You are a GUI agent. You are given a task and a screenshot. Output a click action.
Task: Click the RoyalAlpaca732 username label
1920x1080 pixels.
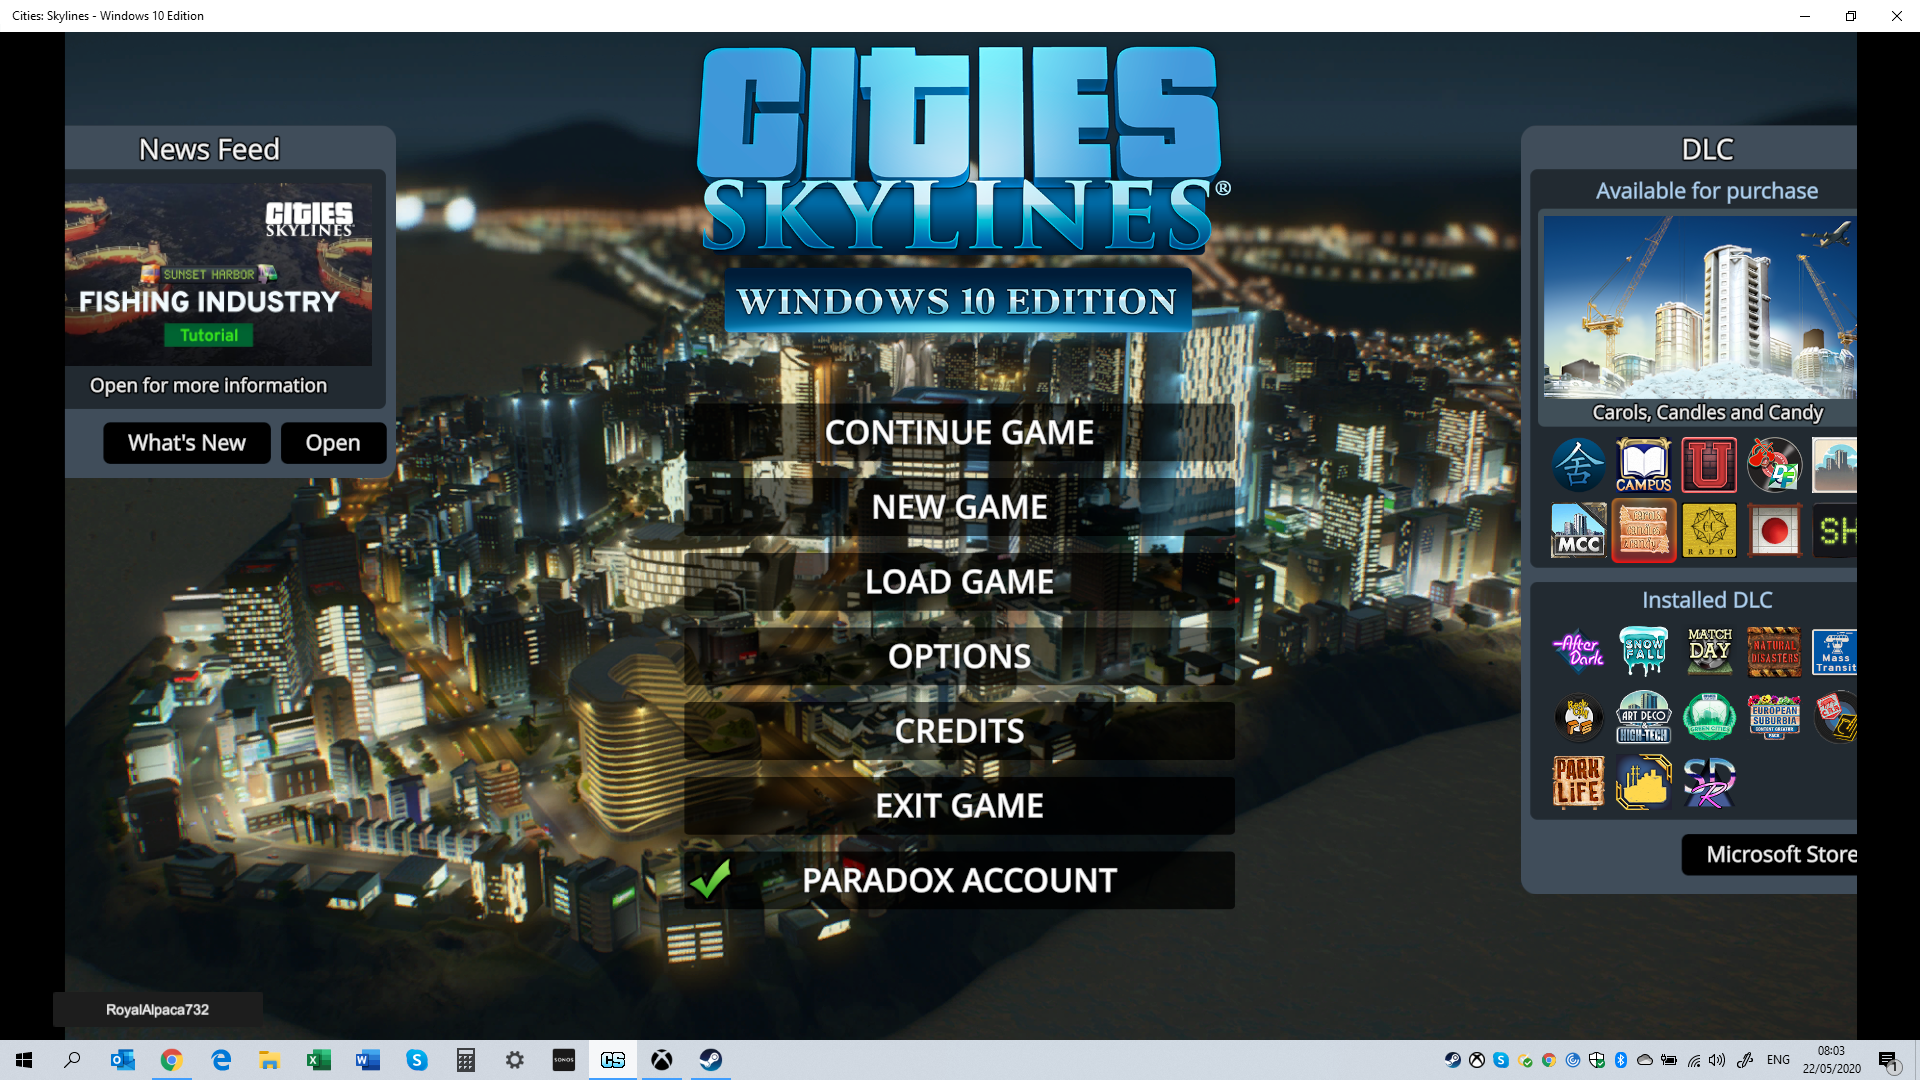click(158, 1010)
